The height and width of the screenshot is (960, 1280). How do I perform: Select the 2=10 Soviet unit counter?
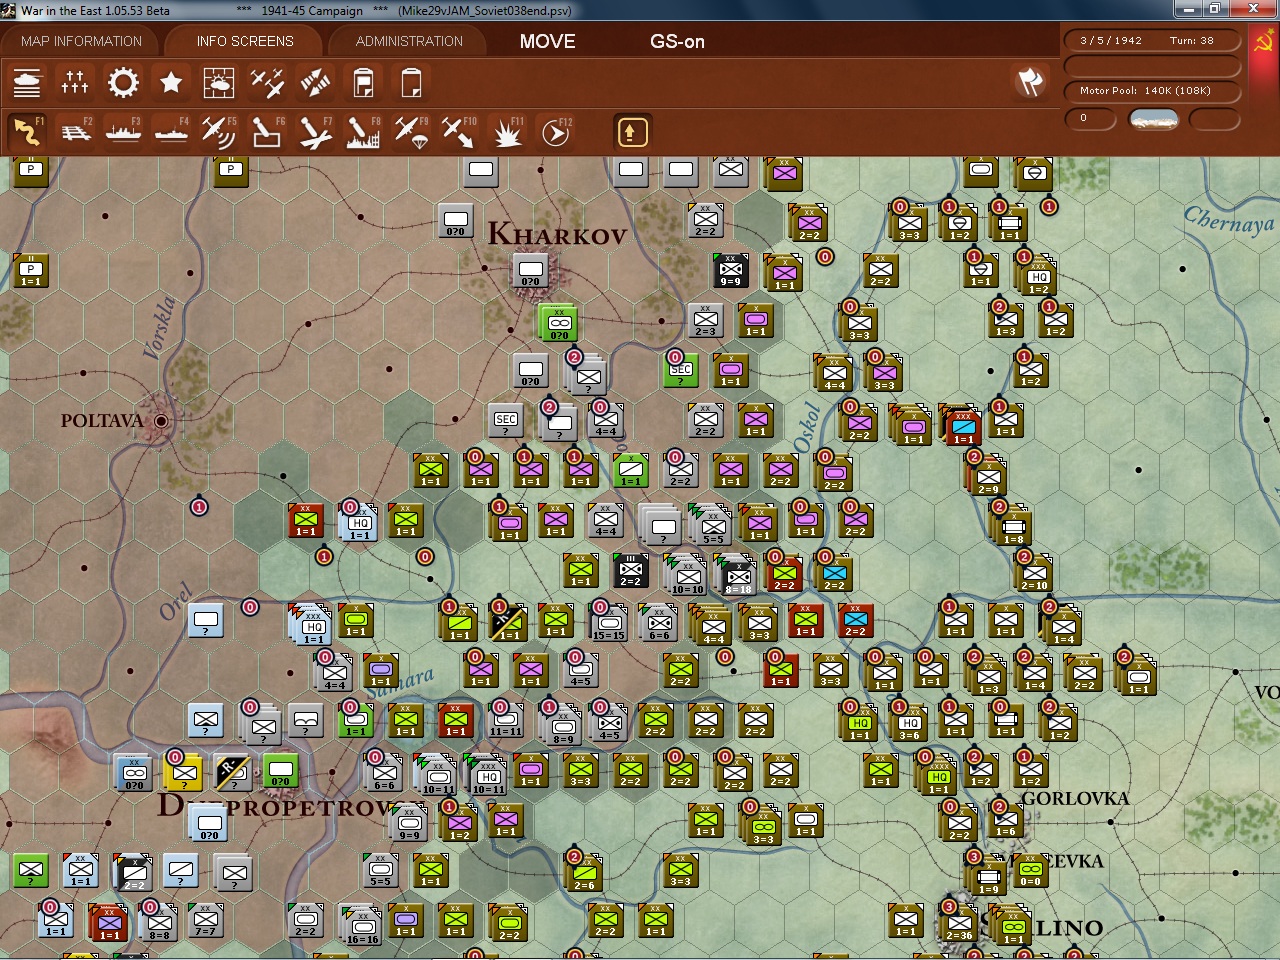pos(1034,573)
